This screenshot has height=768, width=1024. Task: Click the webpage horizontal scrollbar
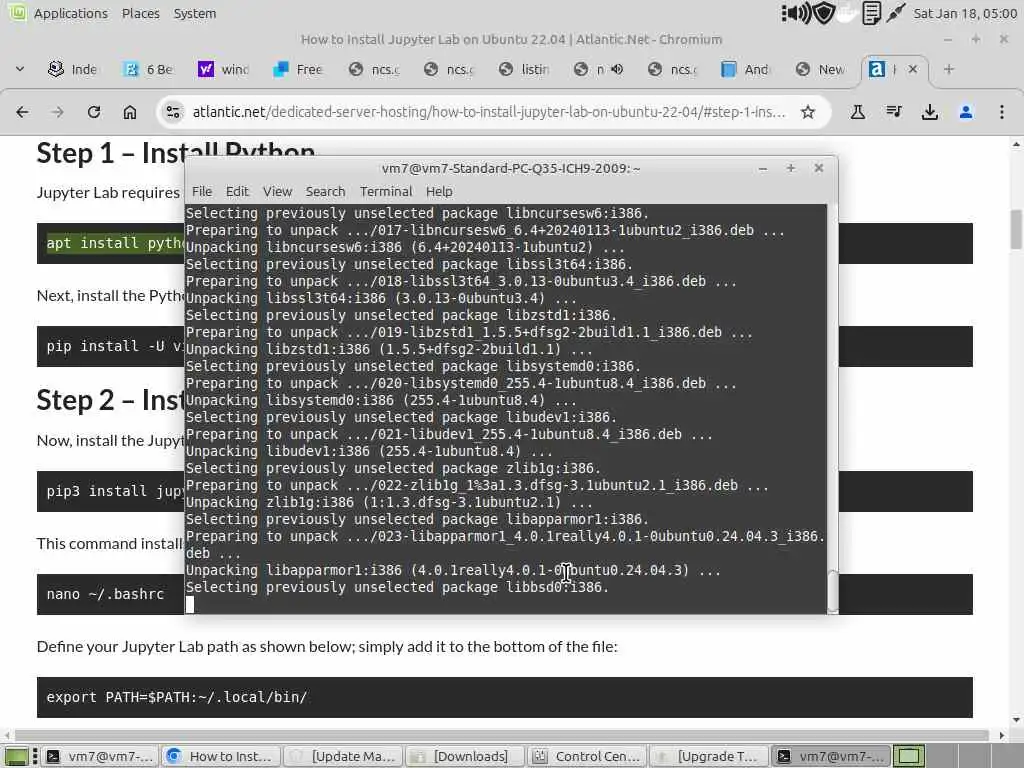click(x=502, y=735)
